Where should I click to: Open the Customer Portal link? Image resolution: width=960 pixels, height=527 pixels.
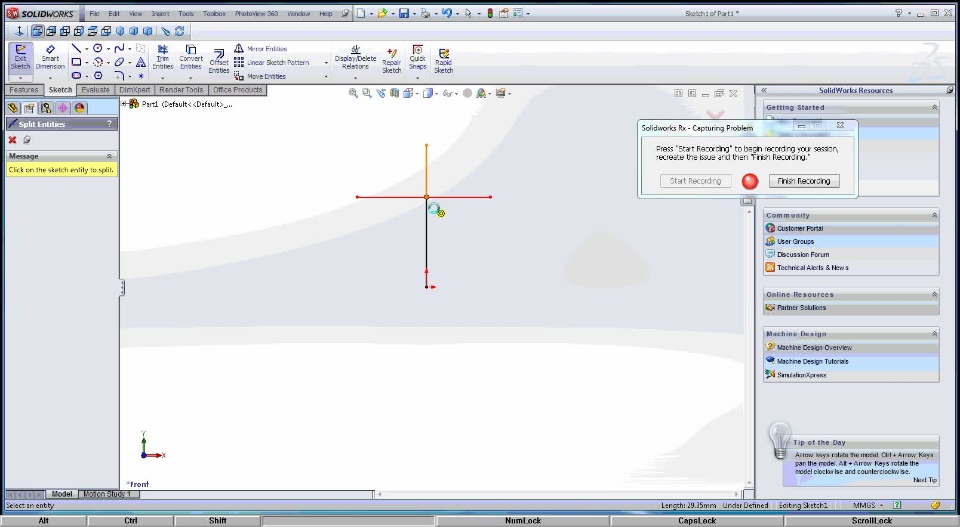pyautogui.click(x=800, y=228)
